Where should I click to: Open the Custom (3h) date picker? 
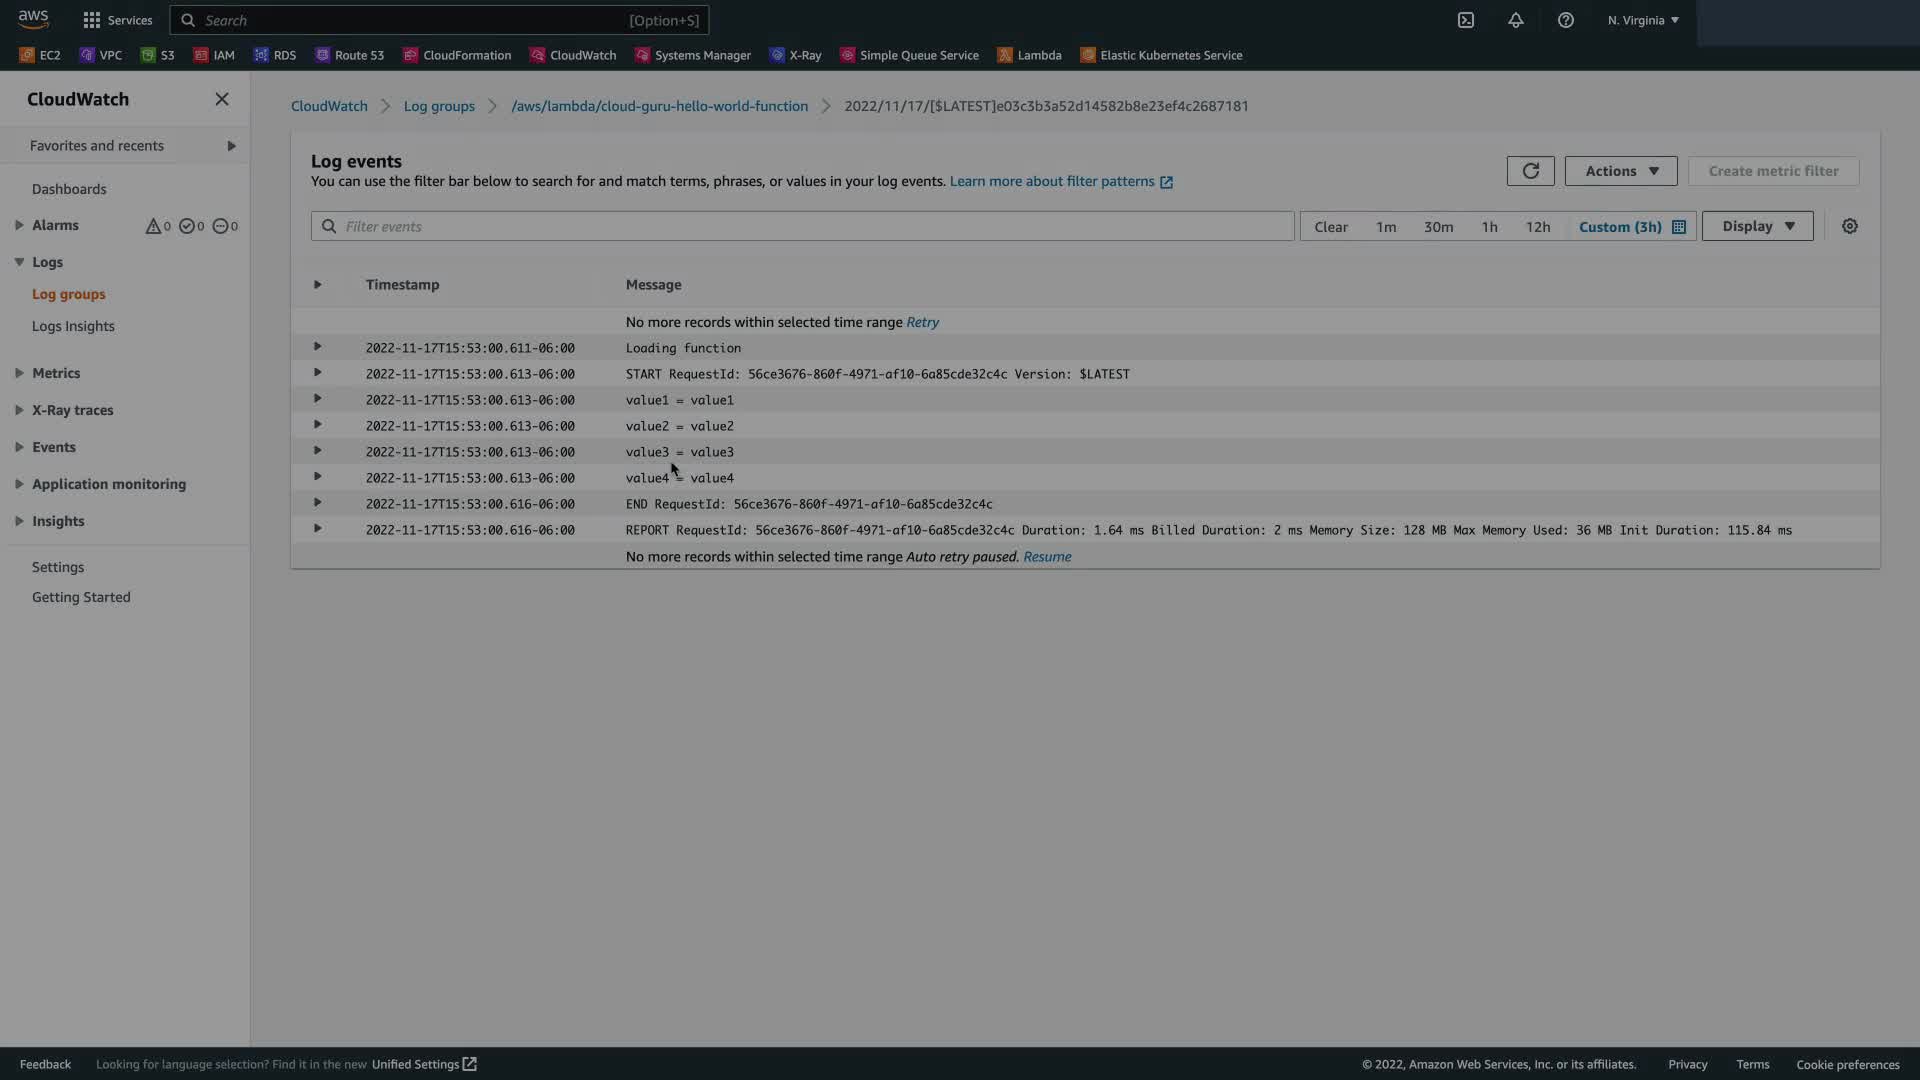pos(1631,227)
